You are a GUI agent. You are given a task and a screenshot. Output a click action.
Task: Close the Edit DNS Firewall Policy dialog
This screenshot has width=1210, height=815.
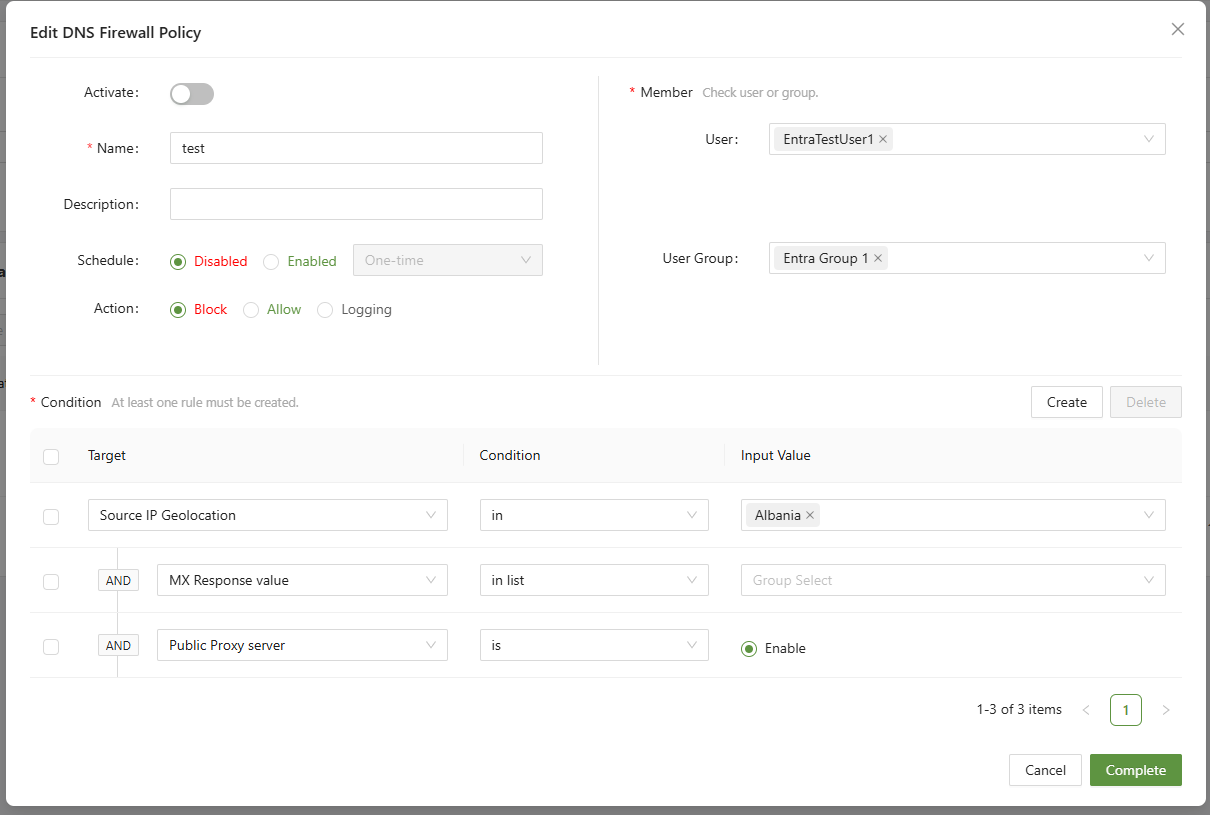[1177, 29]
